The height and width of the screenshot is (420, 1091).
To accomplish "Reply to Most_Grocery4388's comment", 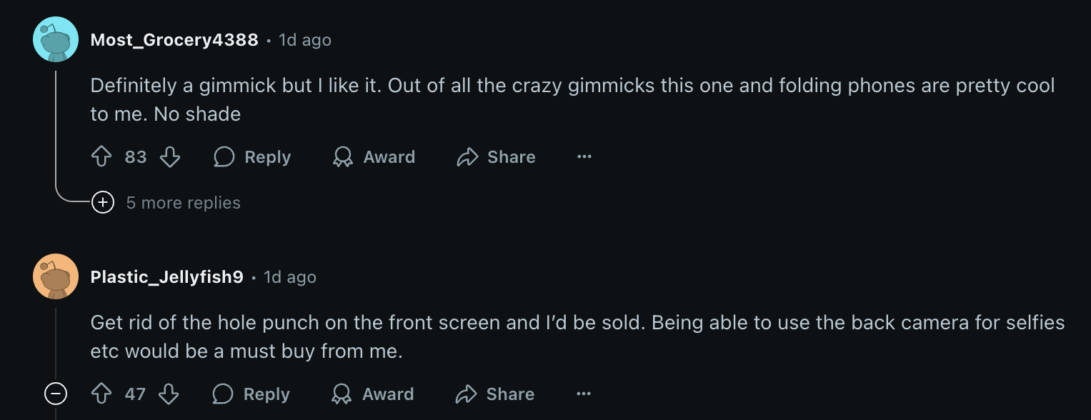I will [252, 157].
